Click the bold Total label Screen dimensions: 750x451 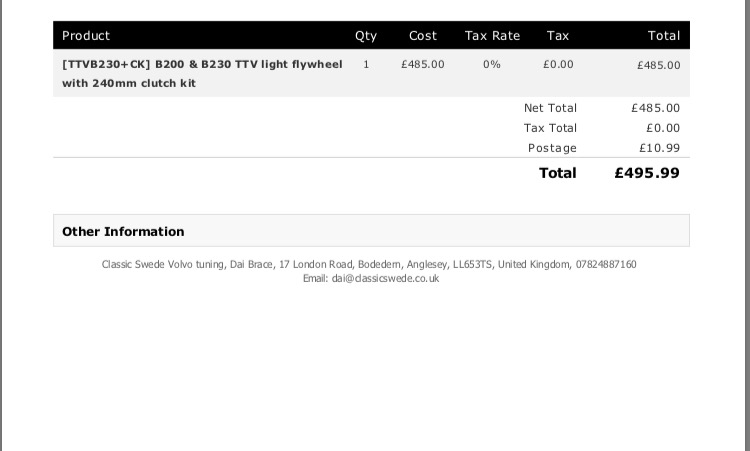(557, 173)
